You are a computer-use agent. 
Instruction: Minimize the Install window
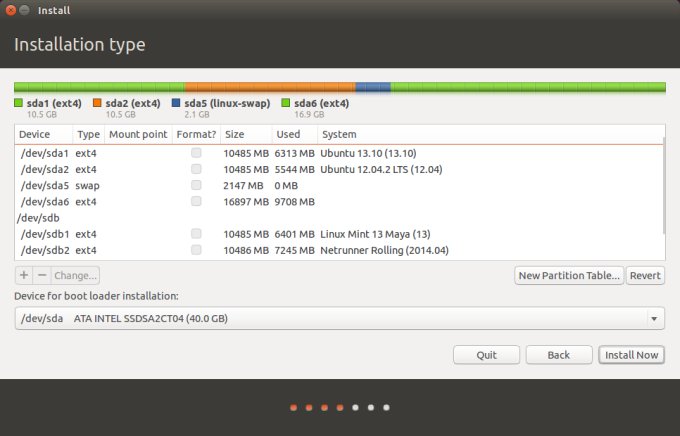coord(25,10)
